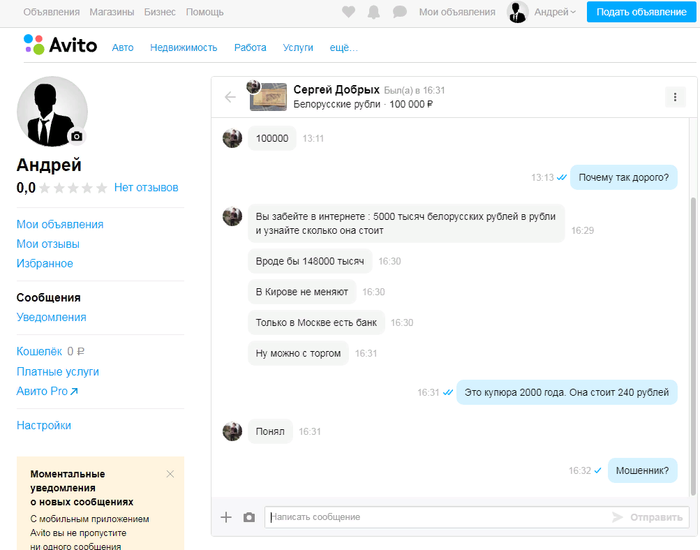Click the chat scrollbar
Viewport: 700px width, 550px height.
point(692,340)
